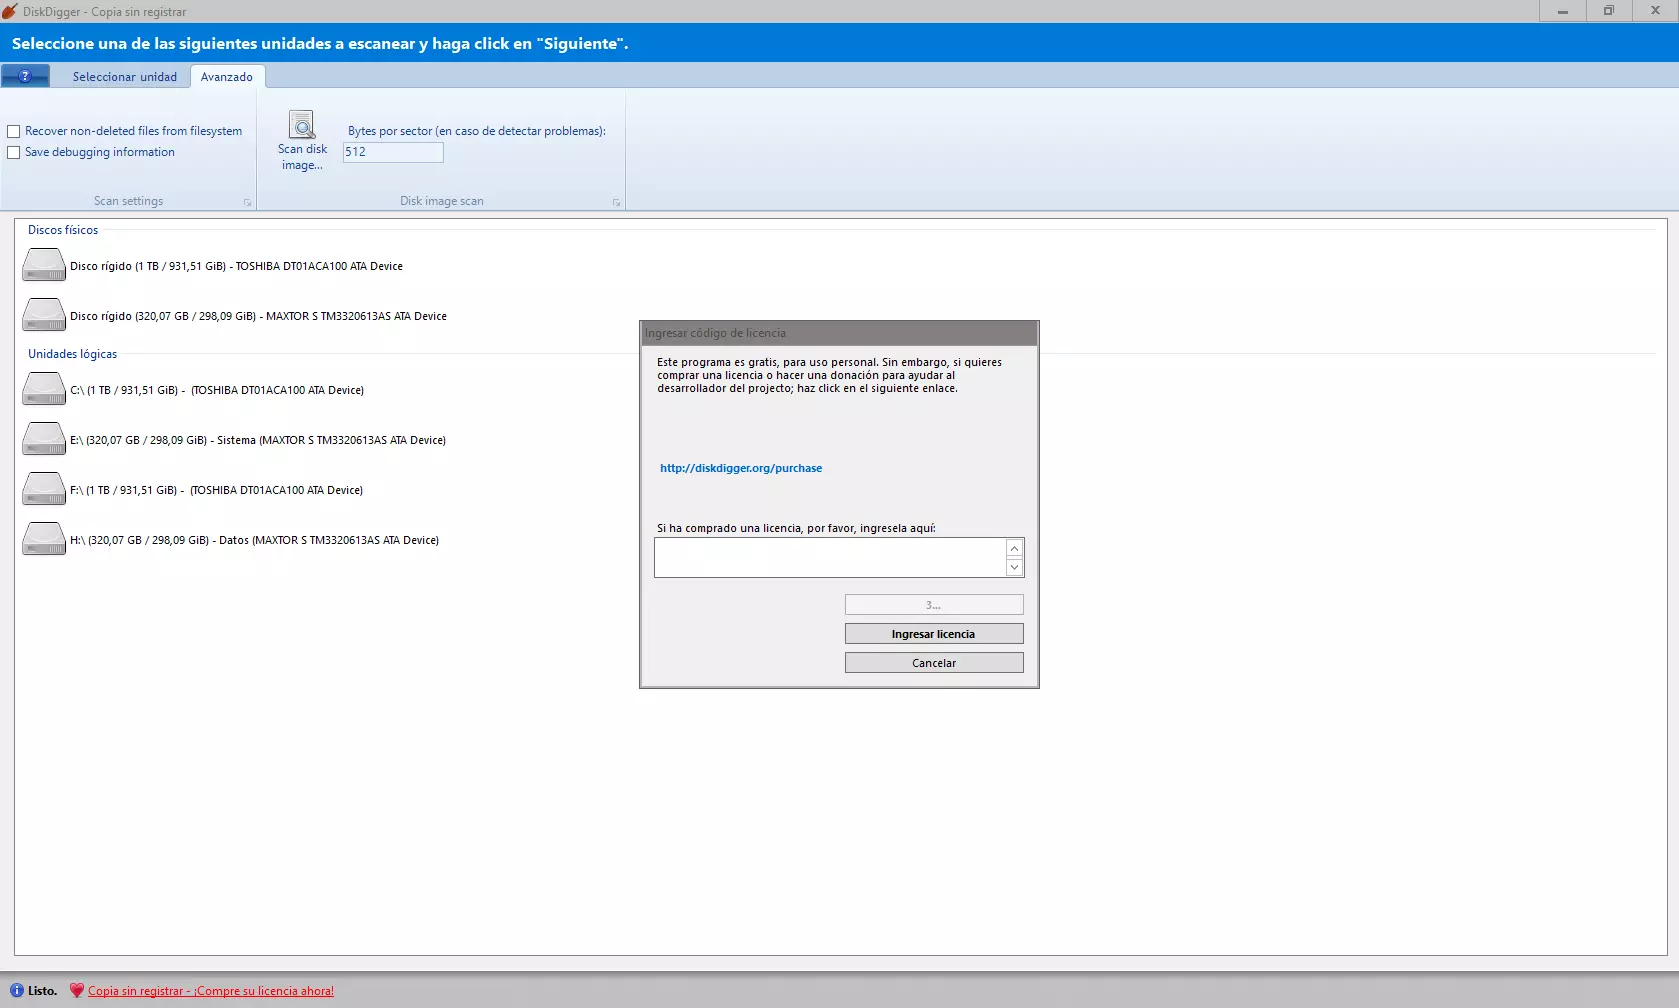Select Disco rígido 1 TB TOSHIBA DT01ACA100 text
1679x1008 pixels.
236,266
